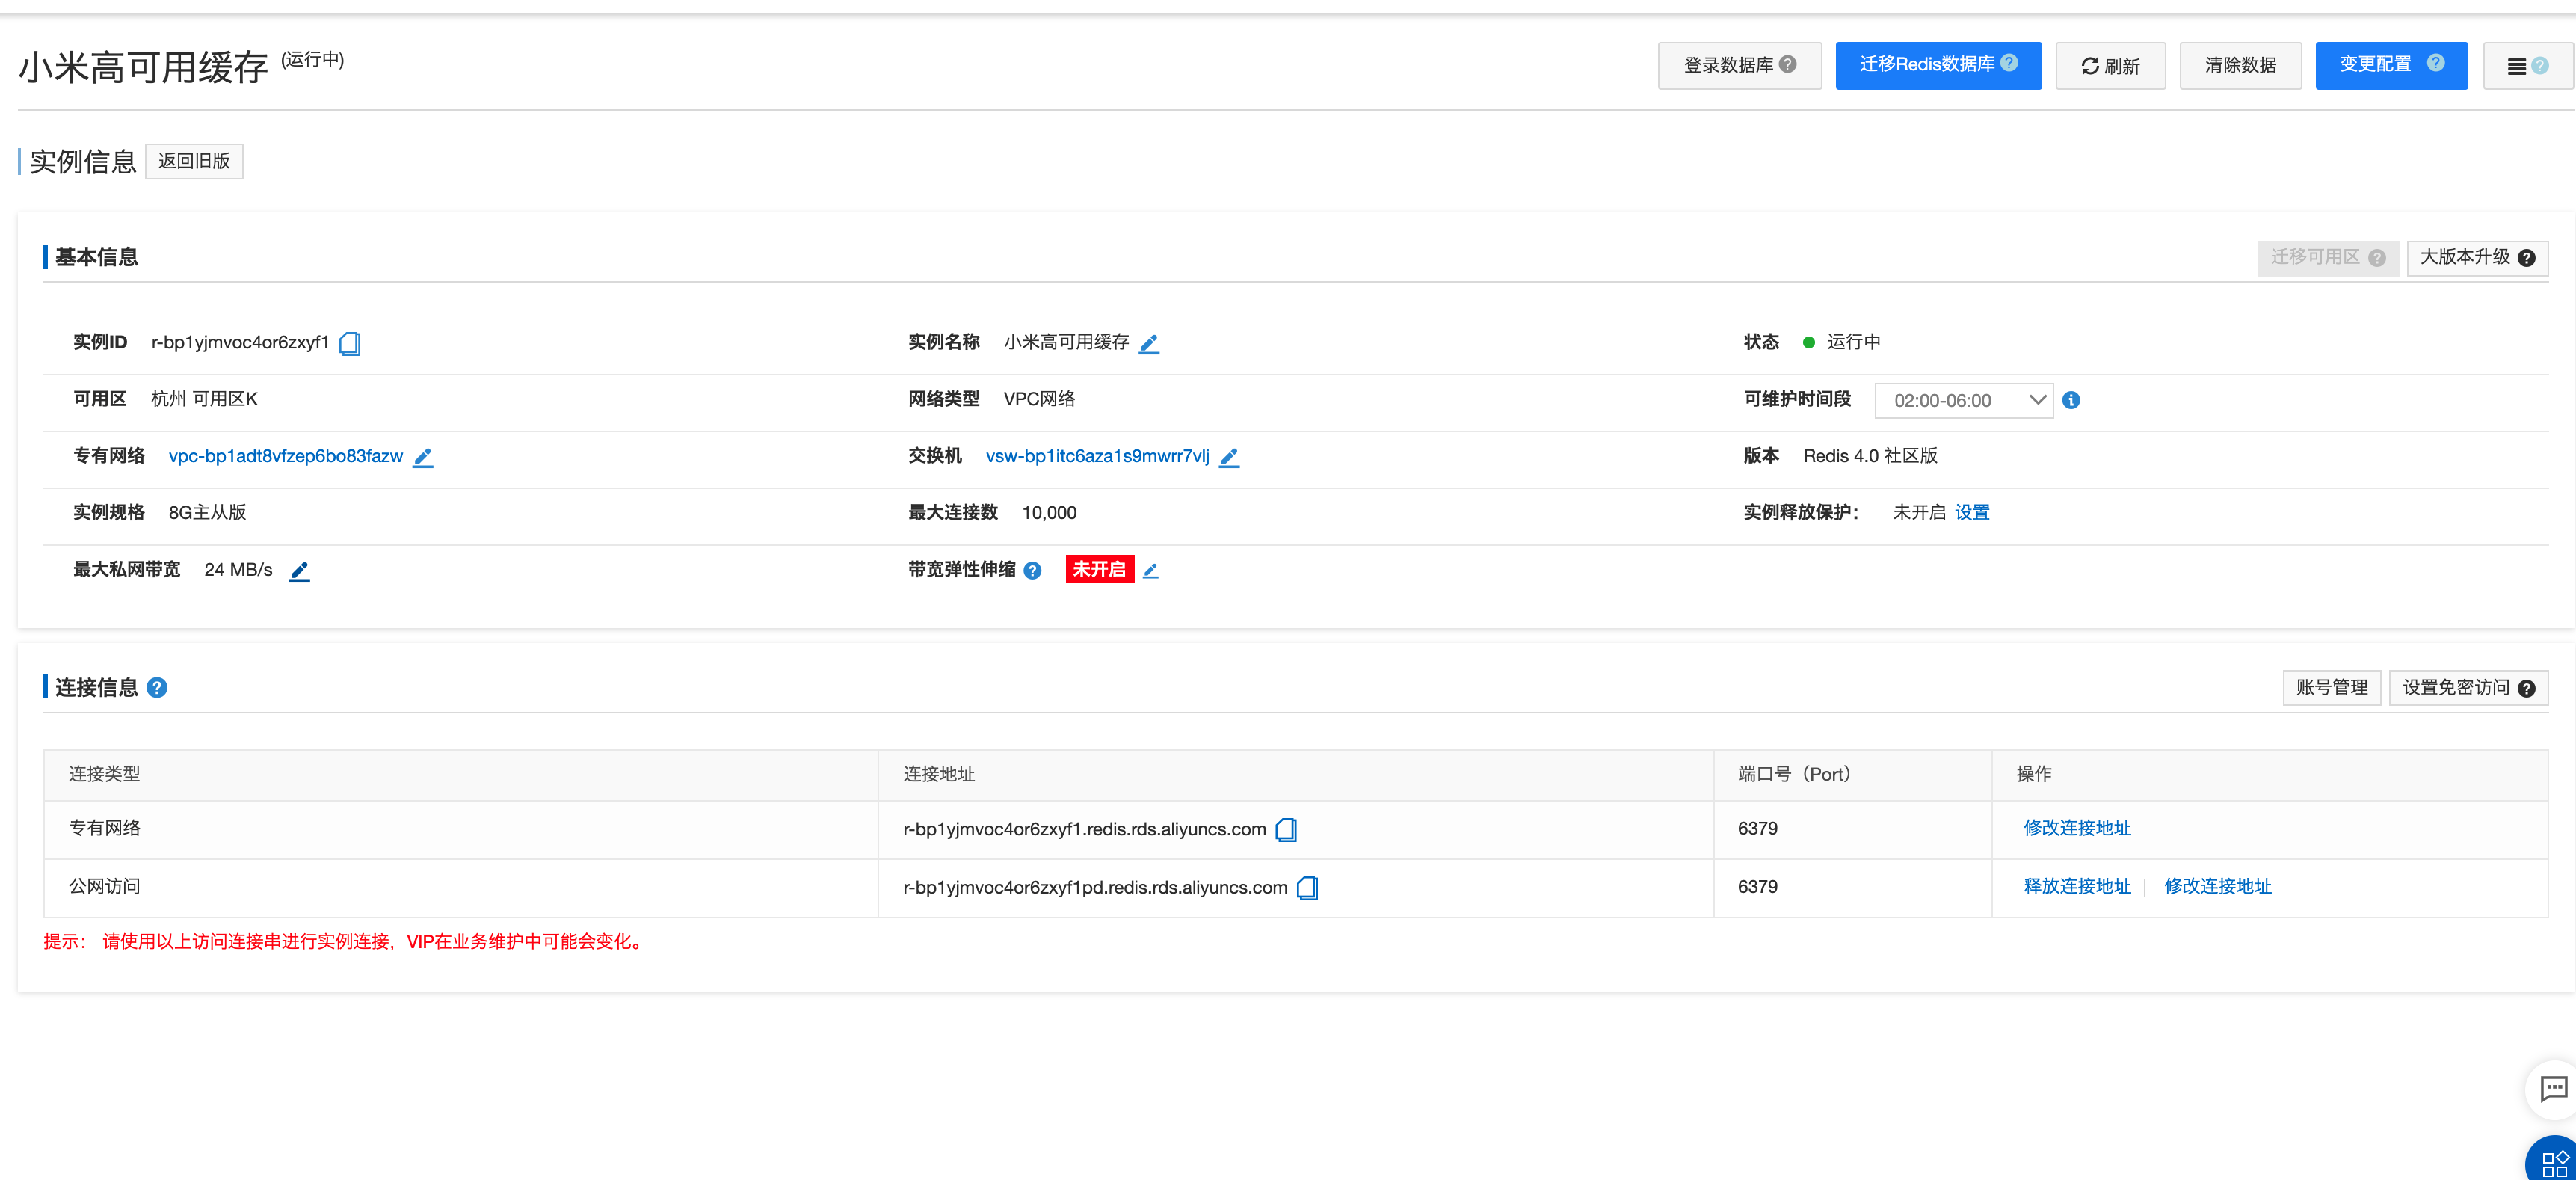
Task: Click 释放连接地址 for public access
Action: pyautogui.click(x=2077, y=886)
